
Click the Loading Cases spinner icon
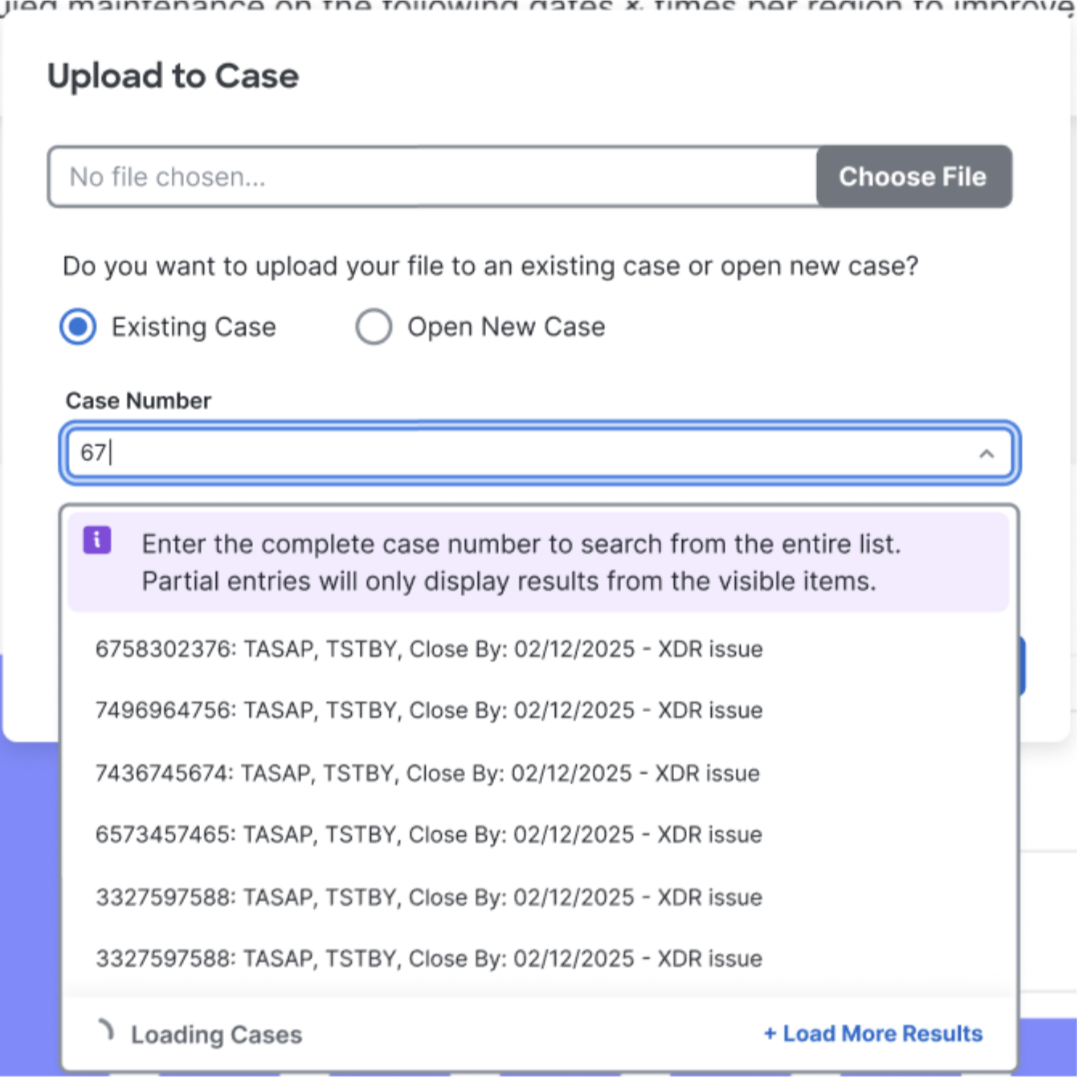tap(105, 1031)
